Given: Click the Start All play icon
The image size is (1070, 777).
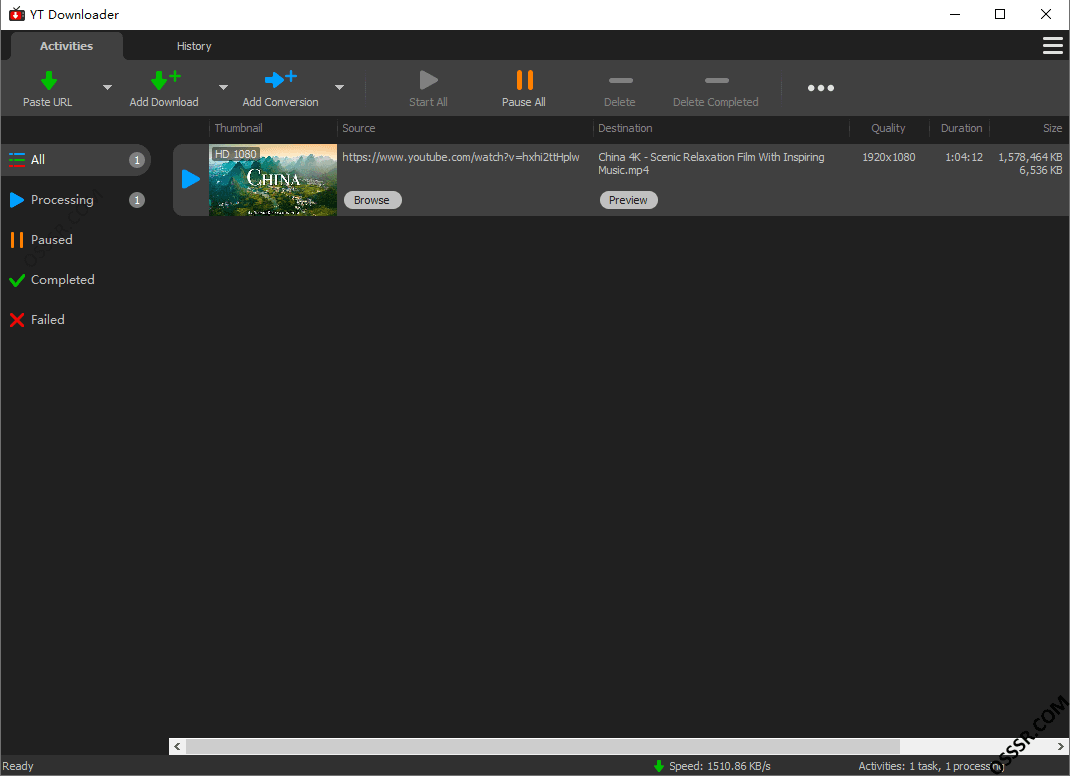Looking at the screenshot, I should [x=429, y=80].
